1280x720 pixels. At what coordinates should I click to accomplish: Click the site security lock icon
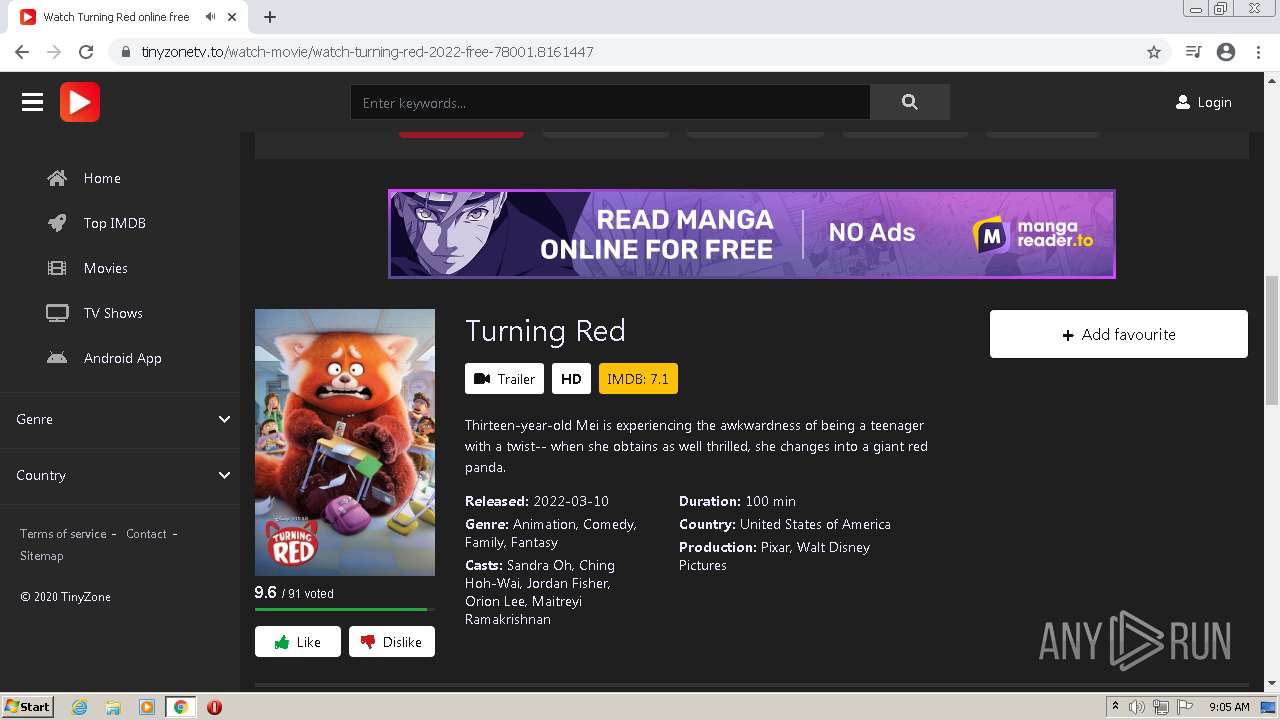pos(126,52)
